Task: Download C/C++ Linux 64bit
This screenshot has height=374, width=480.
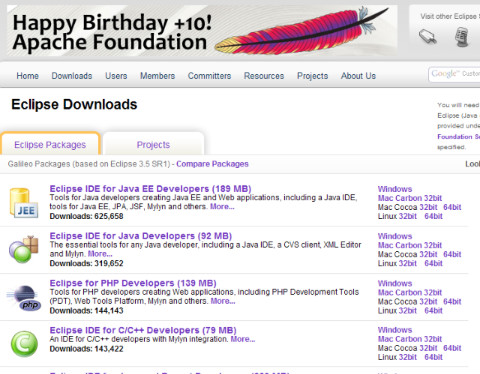Action: point(433,357)
